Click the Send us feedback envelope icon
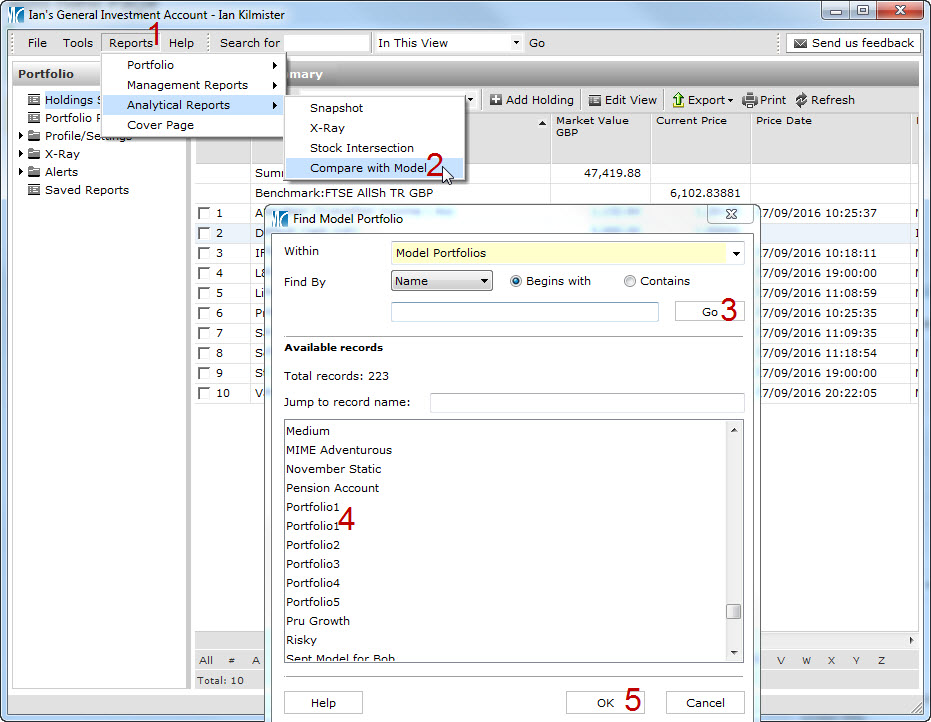This screenshot has width=931, height=722. (x=800, y=43)
